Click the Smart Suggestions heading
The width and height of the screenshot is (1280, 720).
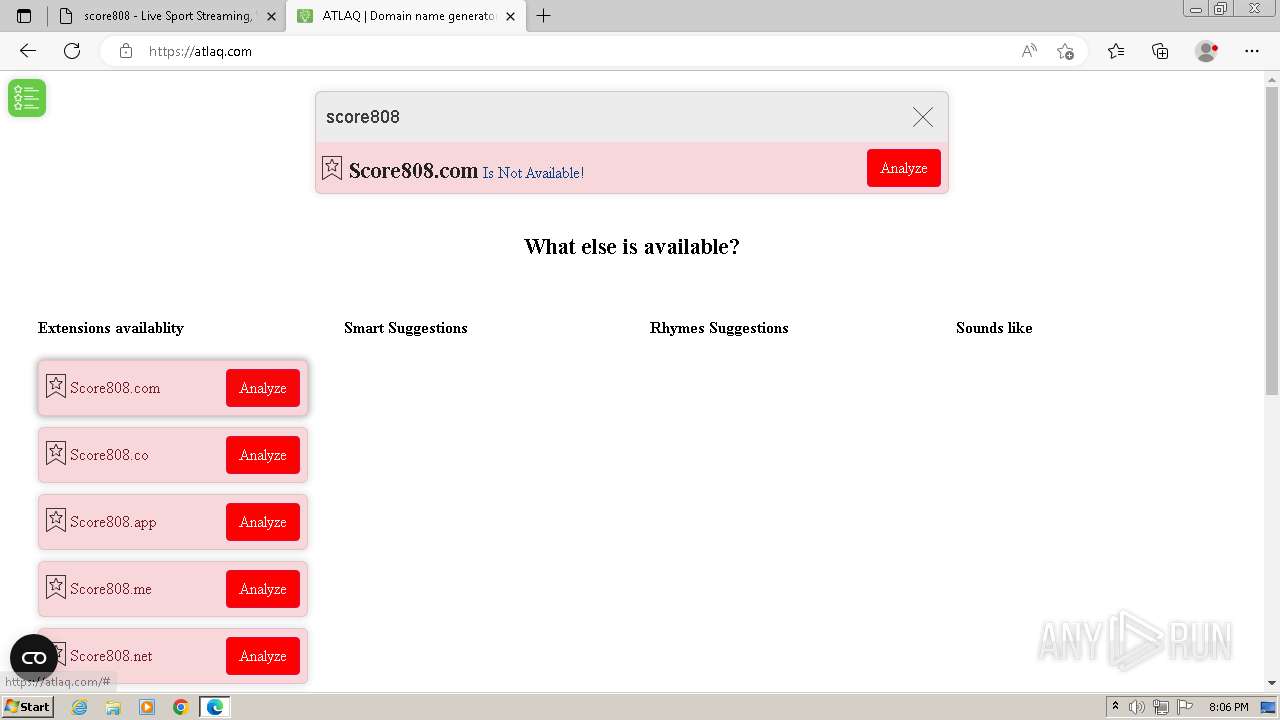click(406, 328)
